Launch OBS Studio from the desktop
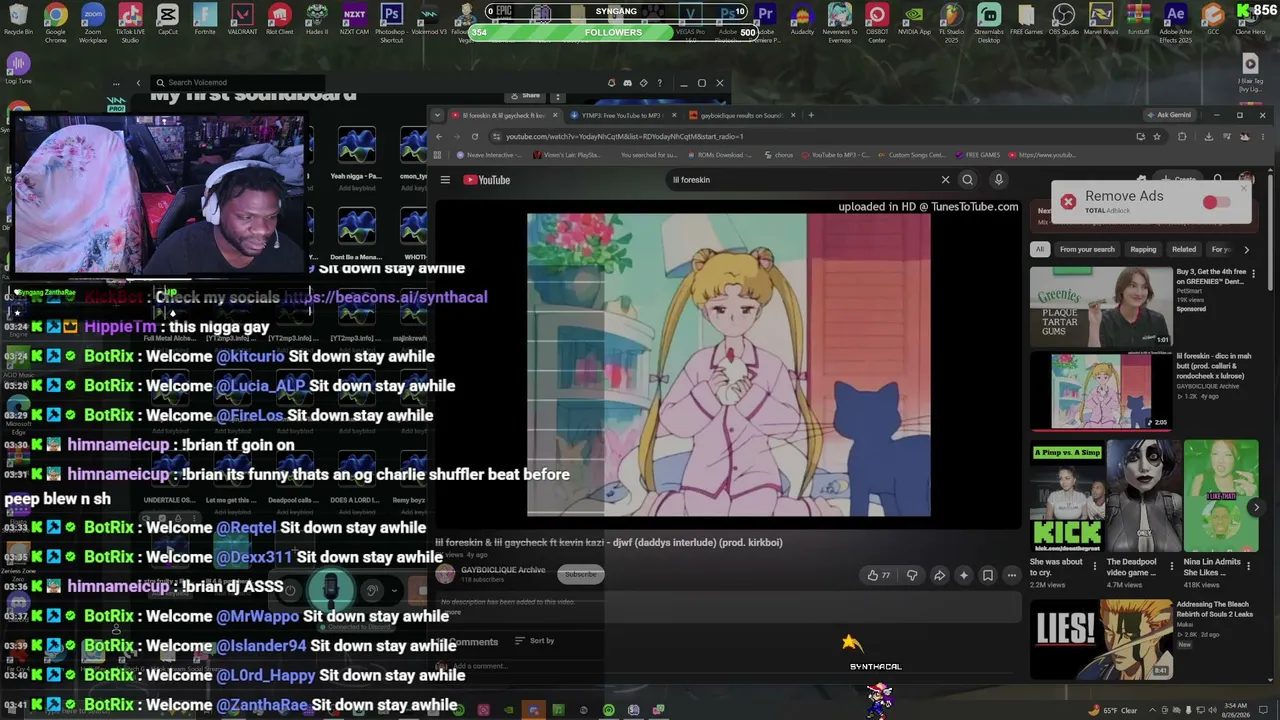 tap(1064, 20)
